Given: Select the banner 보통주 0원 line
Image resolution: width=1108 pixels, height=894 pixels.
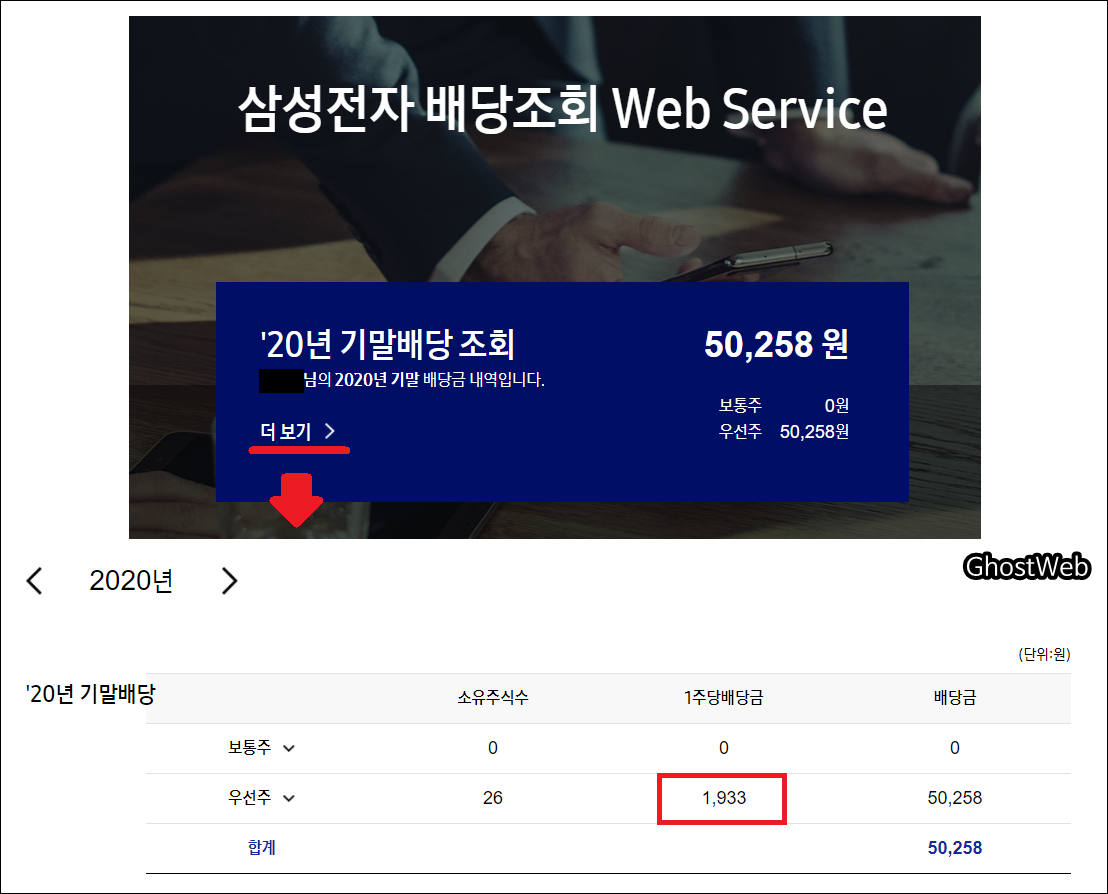Looking at the screenshot, I should pos(784,406).
